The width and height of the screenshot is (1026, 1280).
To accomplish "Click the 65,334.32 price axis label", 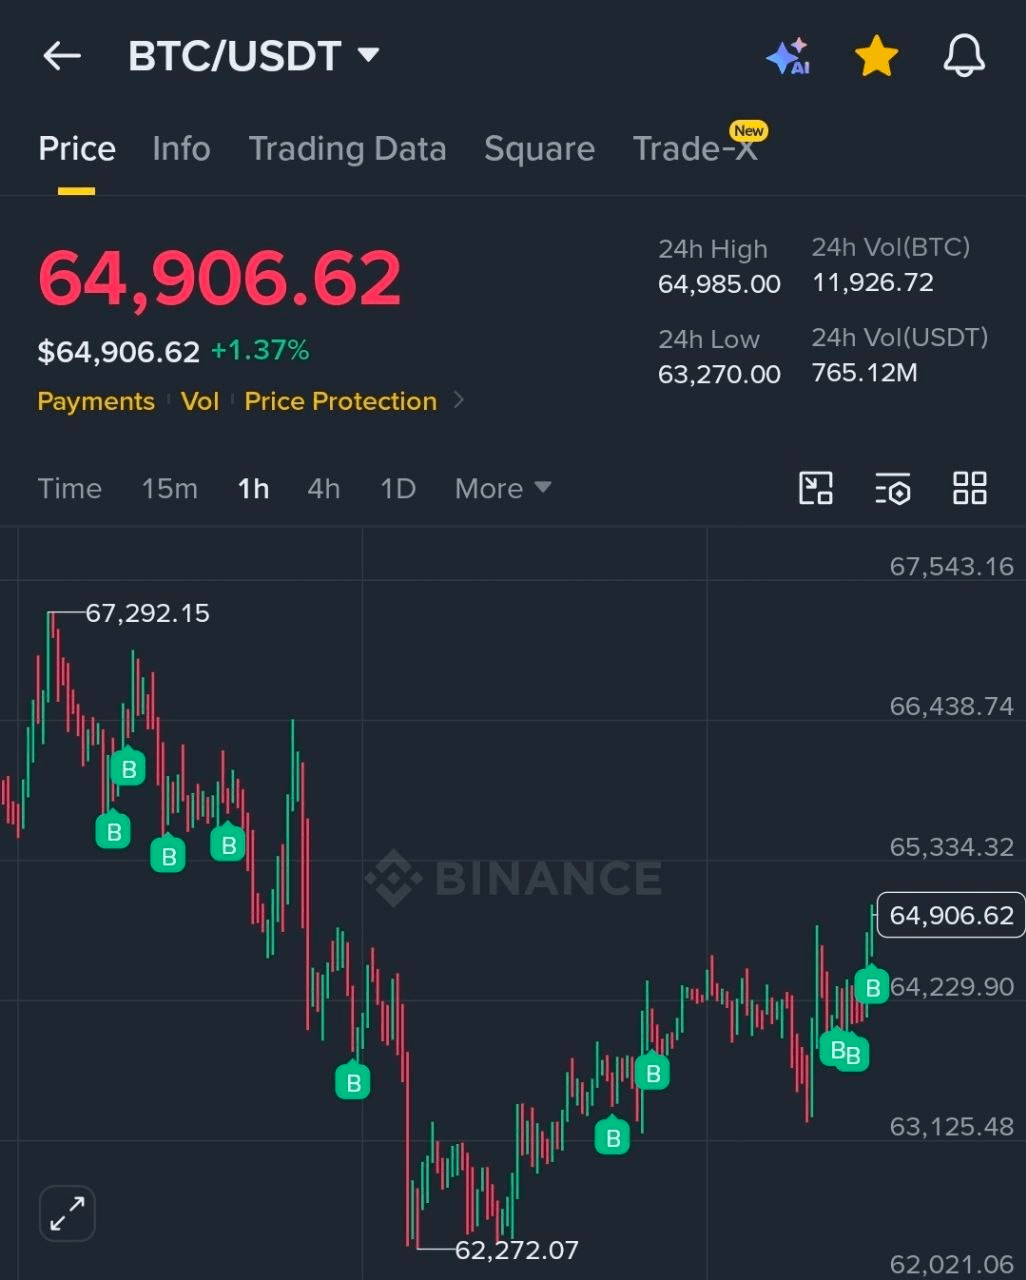I will tap(952, 847).
